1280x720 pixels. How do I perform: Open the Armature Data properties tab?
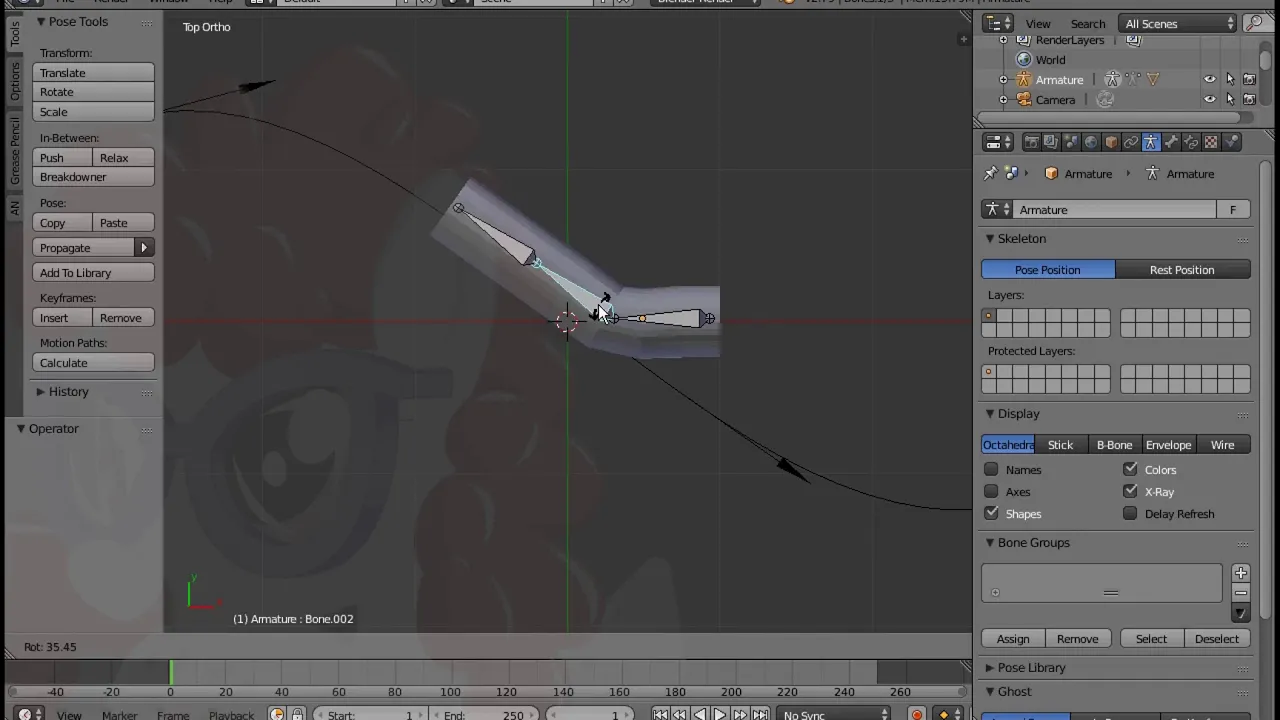pyautogui.click(x=1151, y=143)
